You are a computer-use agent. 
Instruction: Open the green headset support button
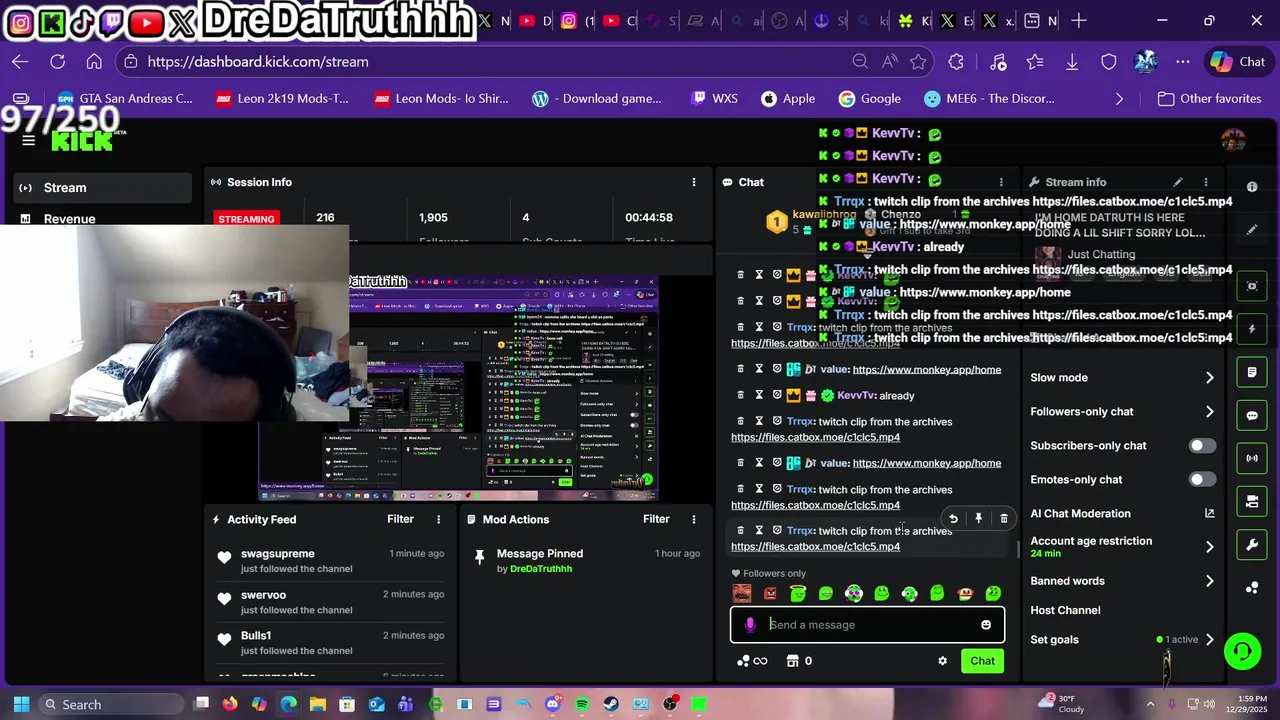(1242, 652)
